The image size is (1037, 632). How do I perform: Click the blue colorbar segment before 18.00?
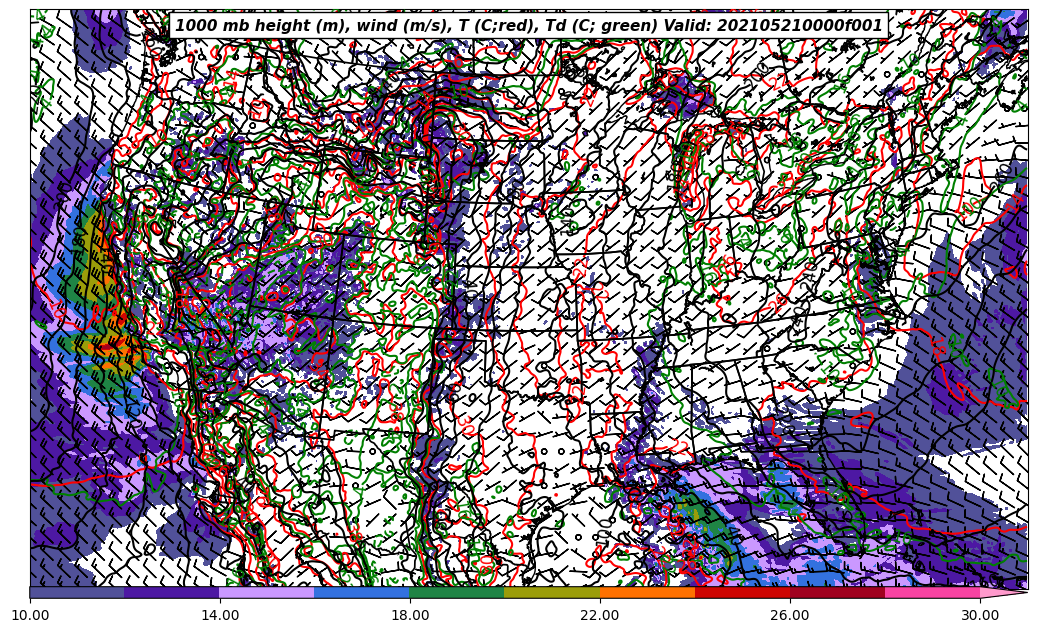pos(362,592)
